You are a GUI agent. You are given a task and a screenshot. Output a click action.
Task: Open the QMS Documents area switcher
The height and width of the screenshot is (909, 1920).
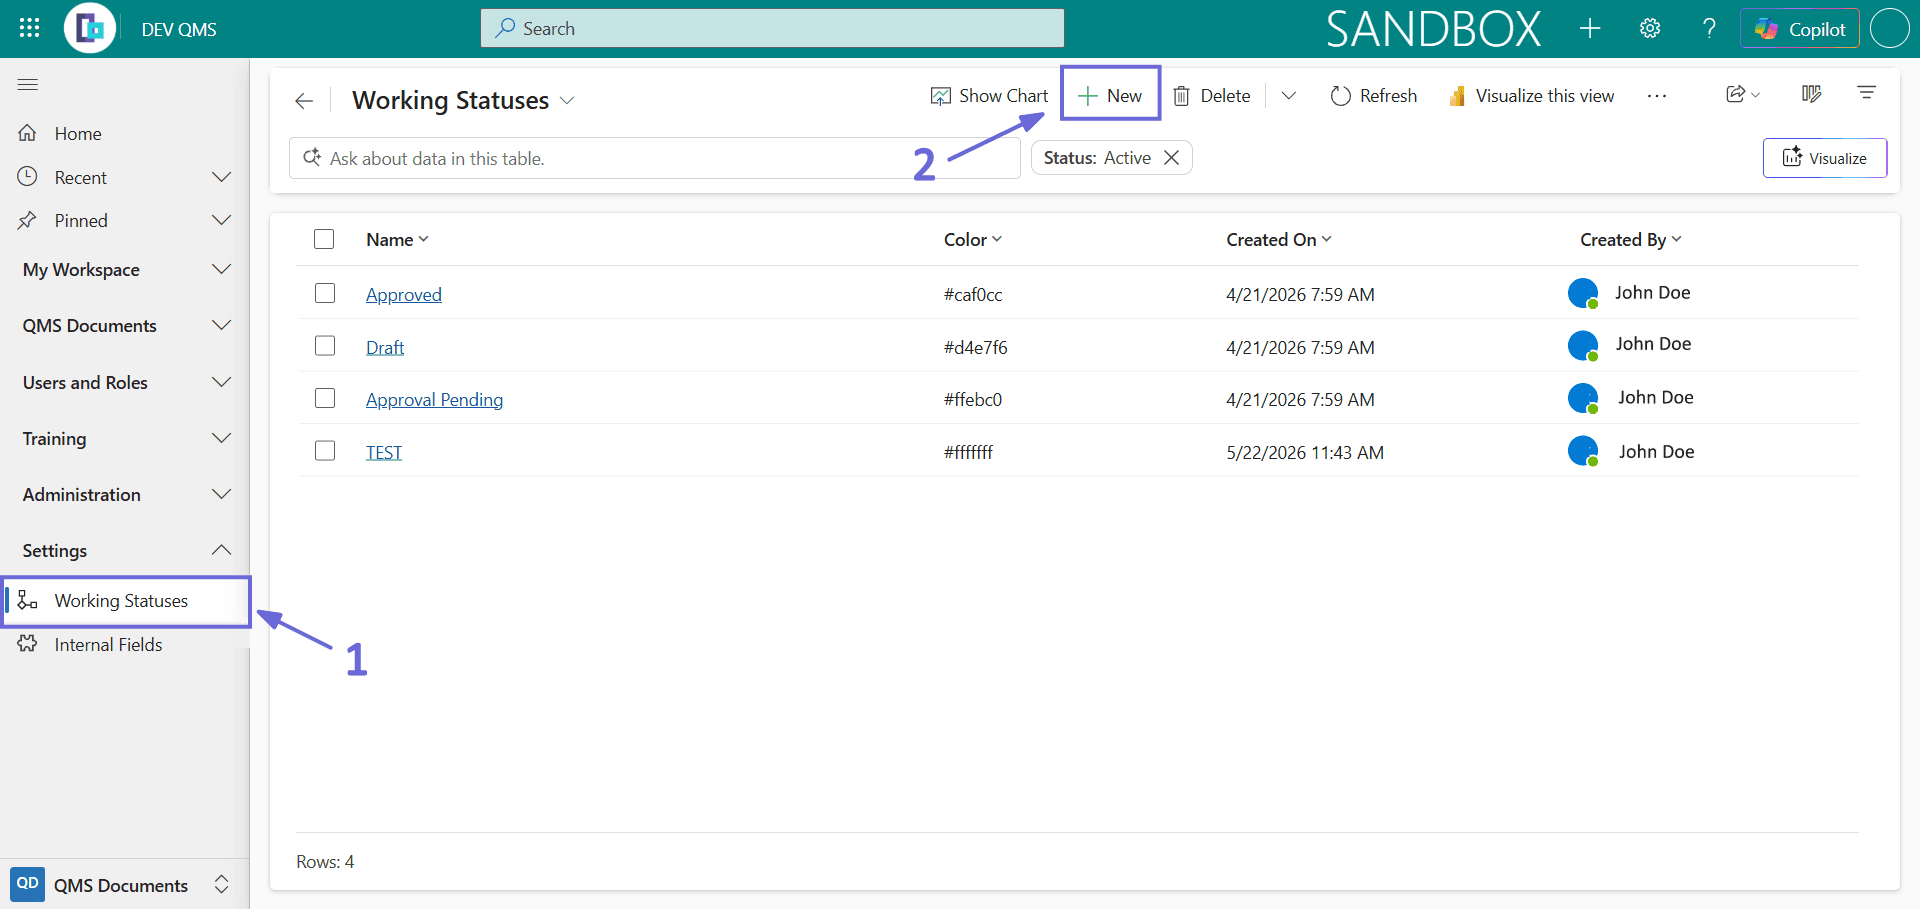click(x=125, y=885)
